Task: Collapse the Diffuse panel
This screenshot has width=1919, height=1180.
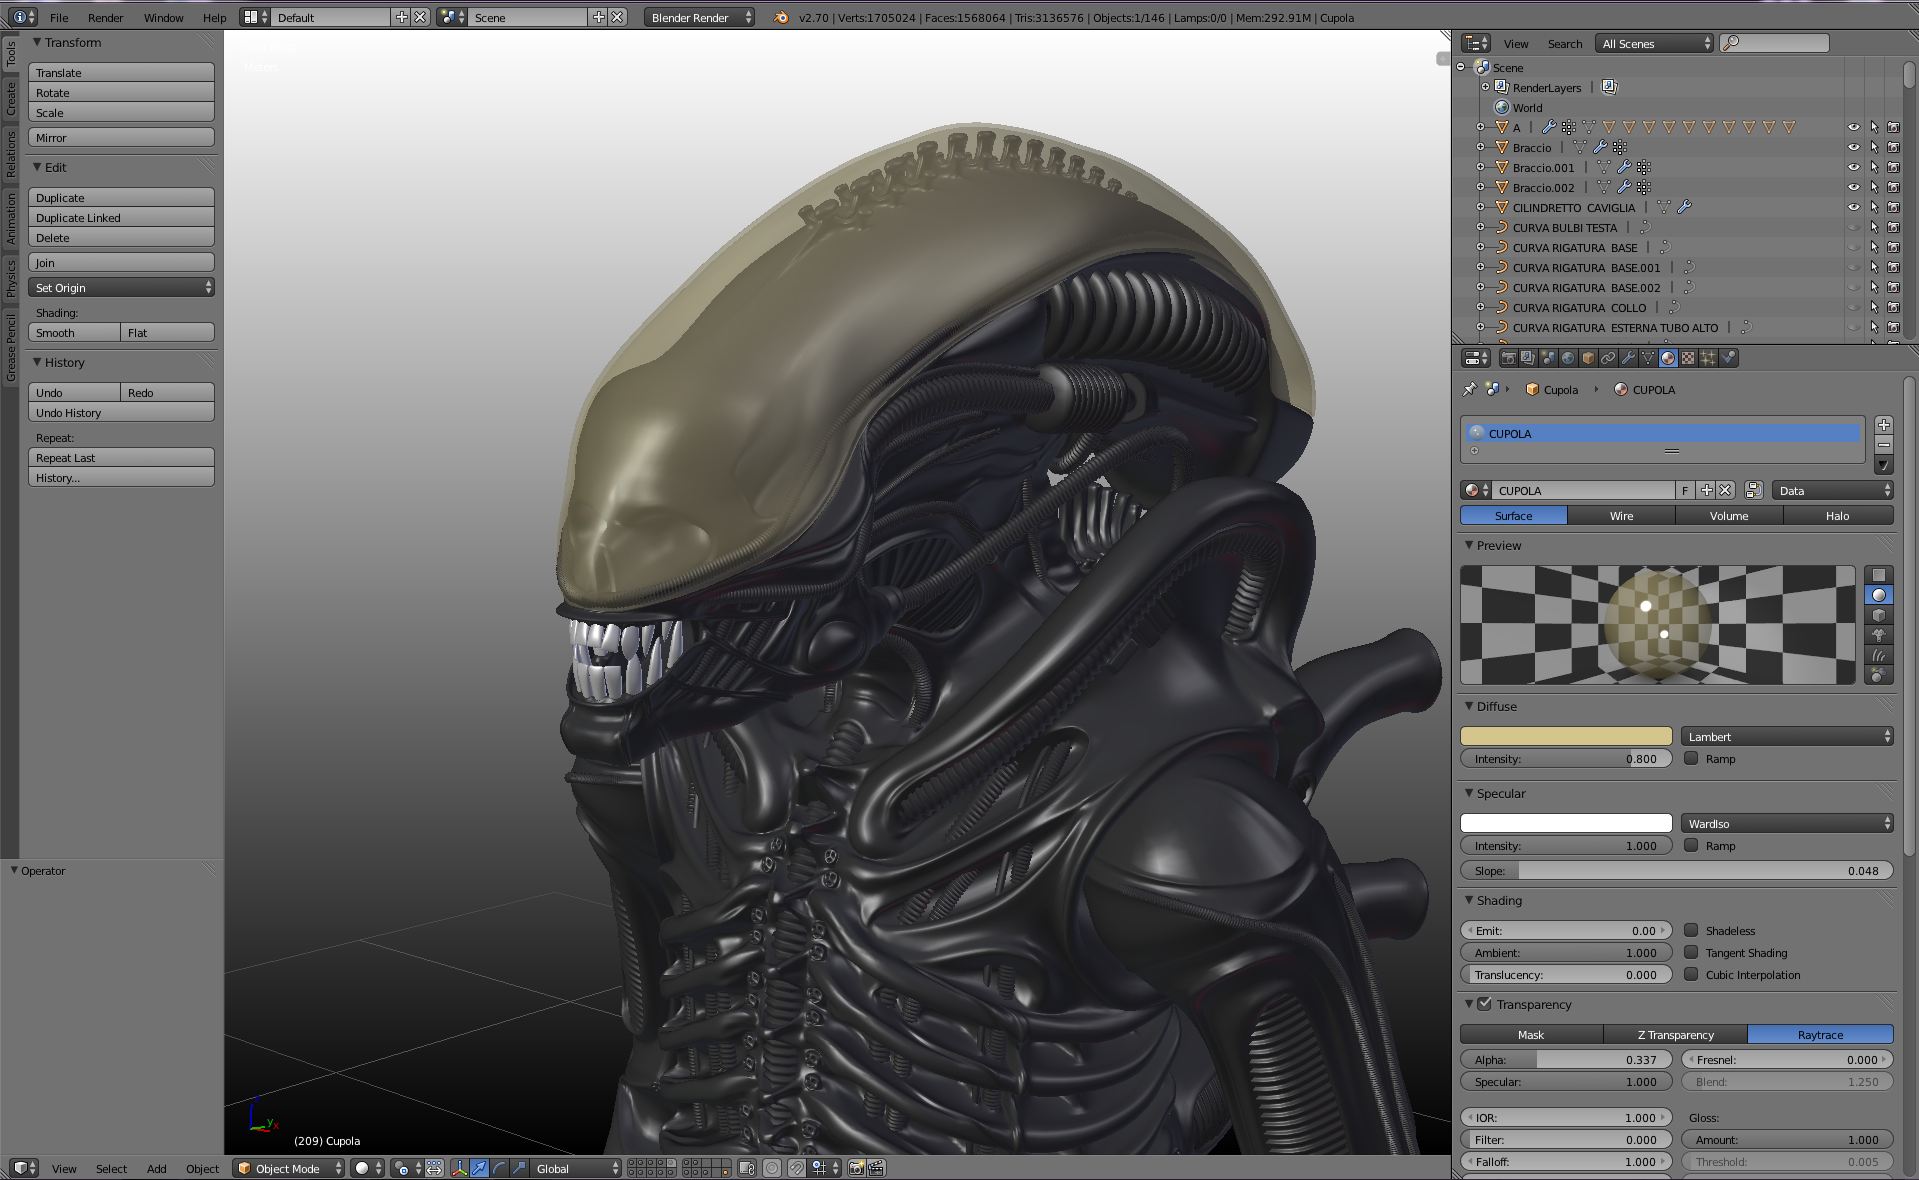Action: (x=1469, y=706)
